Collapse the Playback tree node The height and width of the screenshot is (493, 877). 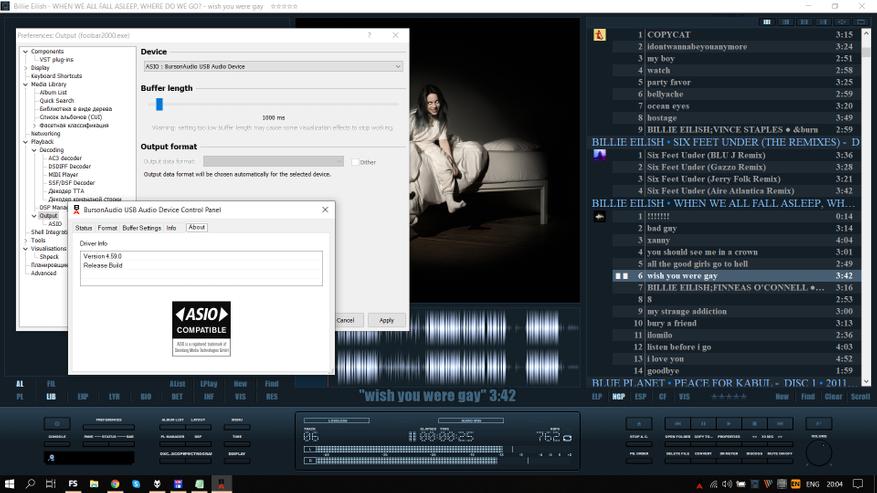[x=25, y=142]
